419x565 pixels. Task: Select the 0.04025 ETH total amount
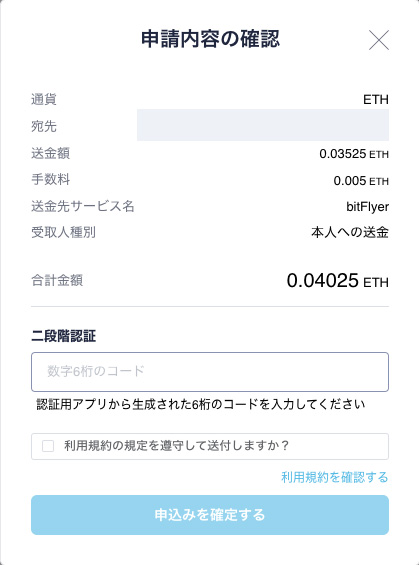pyautogui.click(x=338, y=281)
